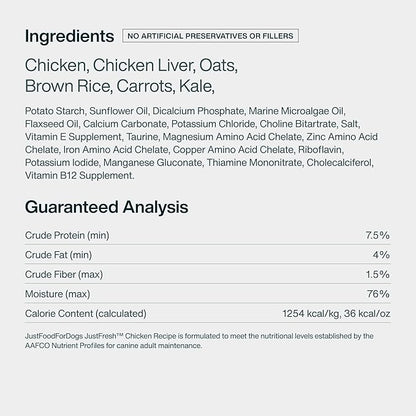Click the 4% crude fat value
The width and height of the screenshot is (416, 416).
click(381, 255)
